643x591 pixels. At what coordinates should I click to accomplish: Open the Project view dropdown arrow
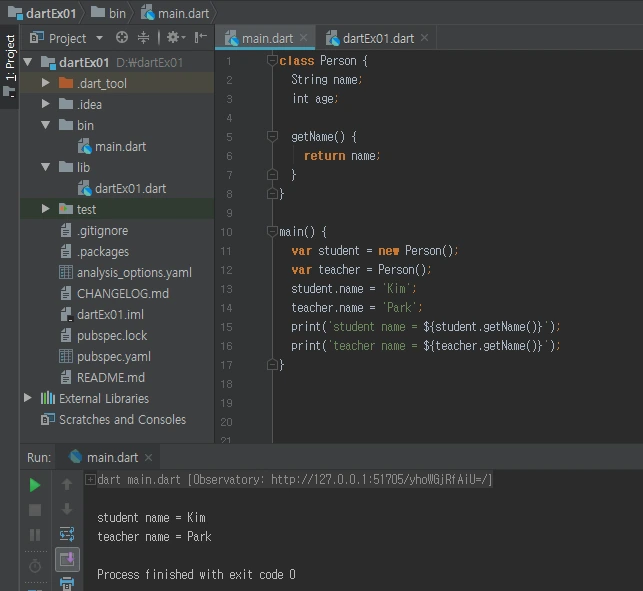click(x=99, y=38)
